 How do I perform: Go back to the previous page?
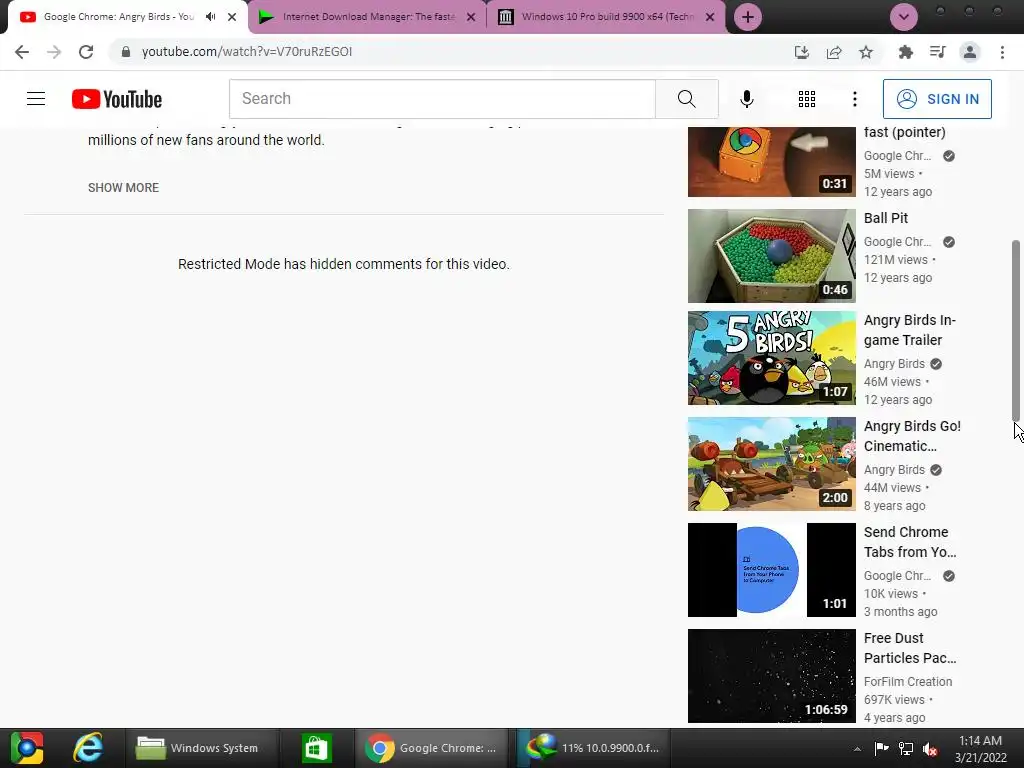(x=22, y=52)
